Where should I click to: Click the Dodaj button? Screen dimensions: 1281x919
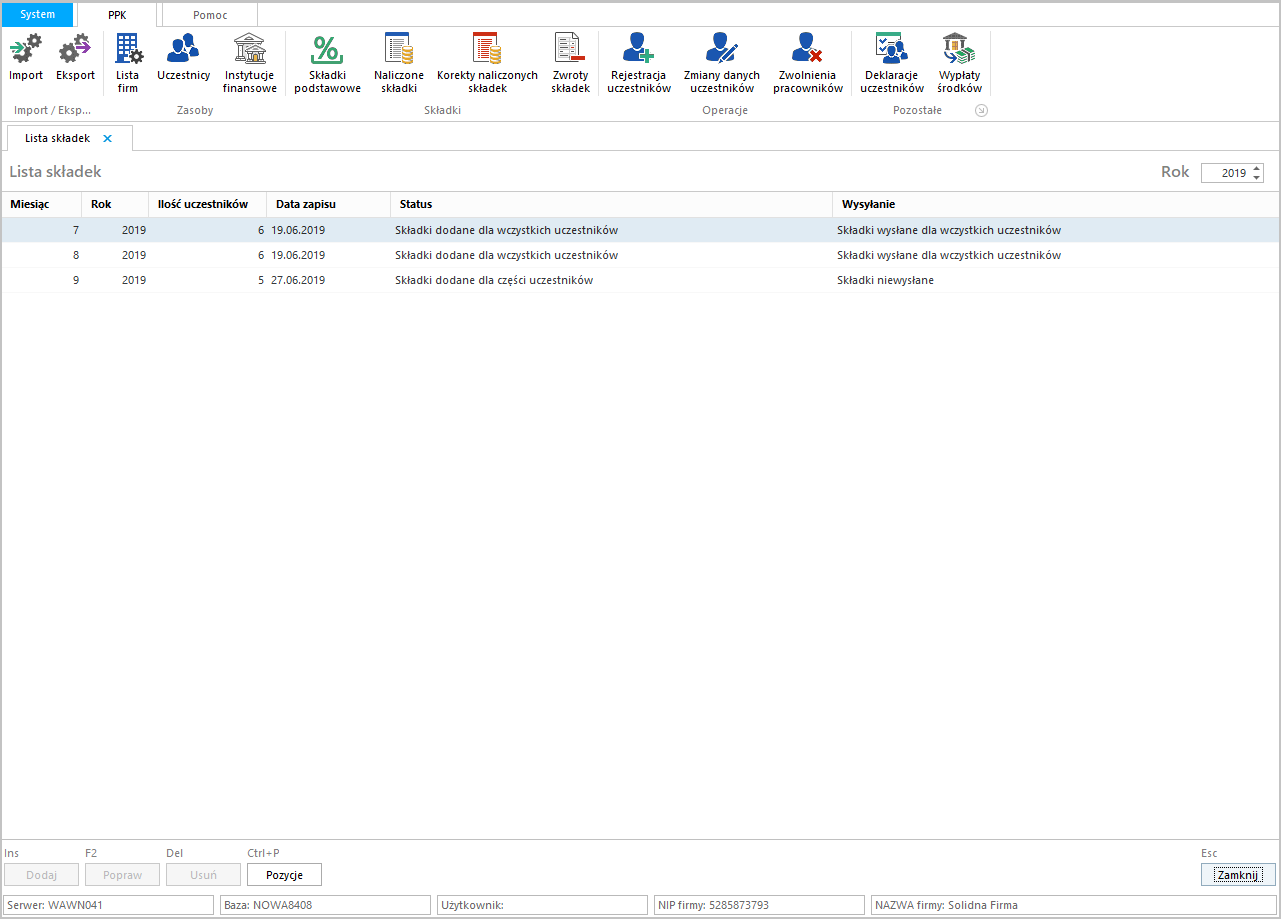(x=41, y=875)
